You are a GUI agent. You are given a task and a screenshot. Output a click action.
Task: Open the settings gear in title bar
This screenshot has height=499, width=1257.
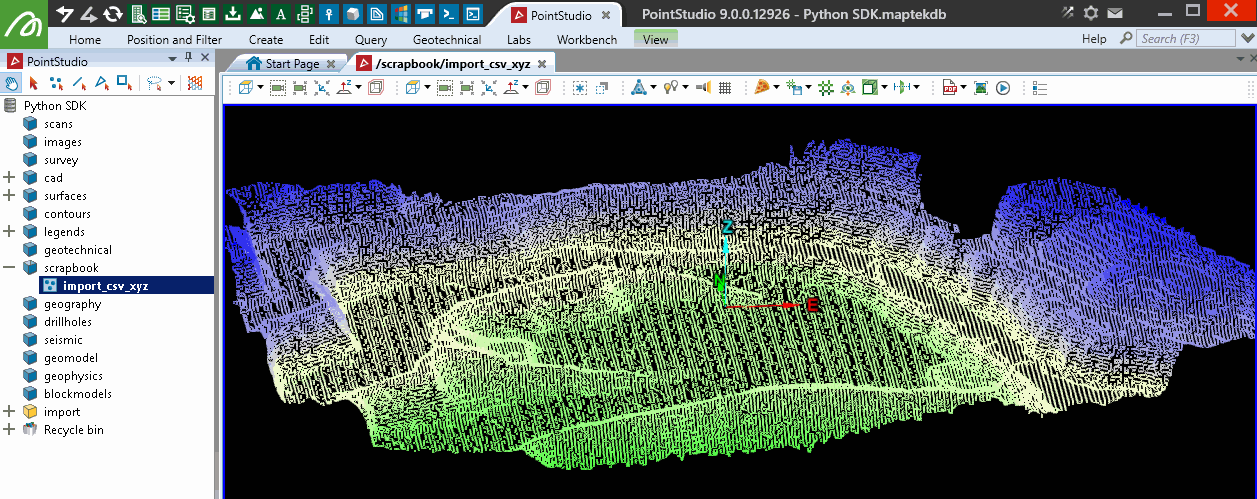(1091, 13)
